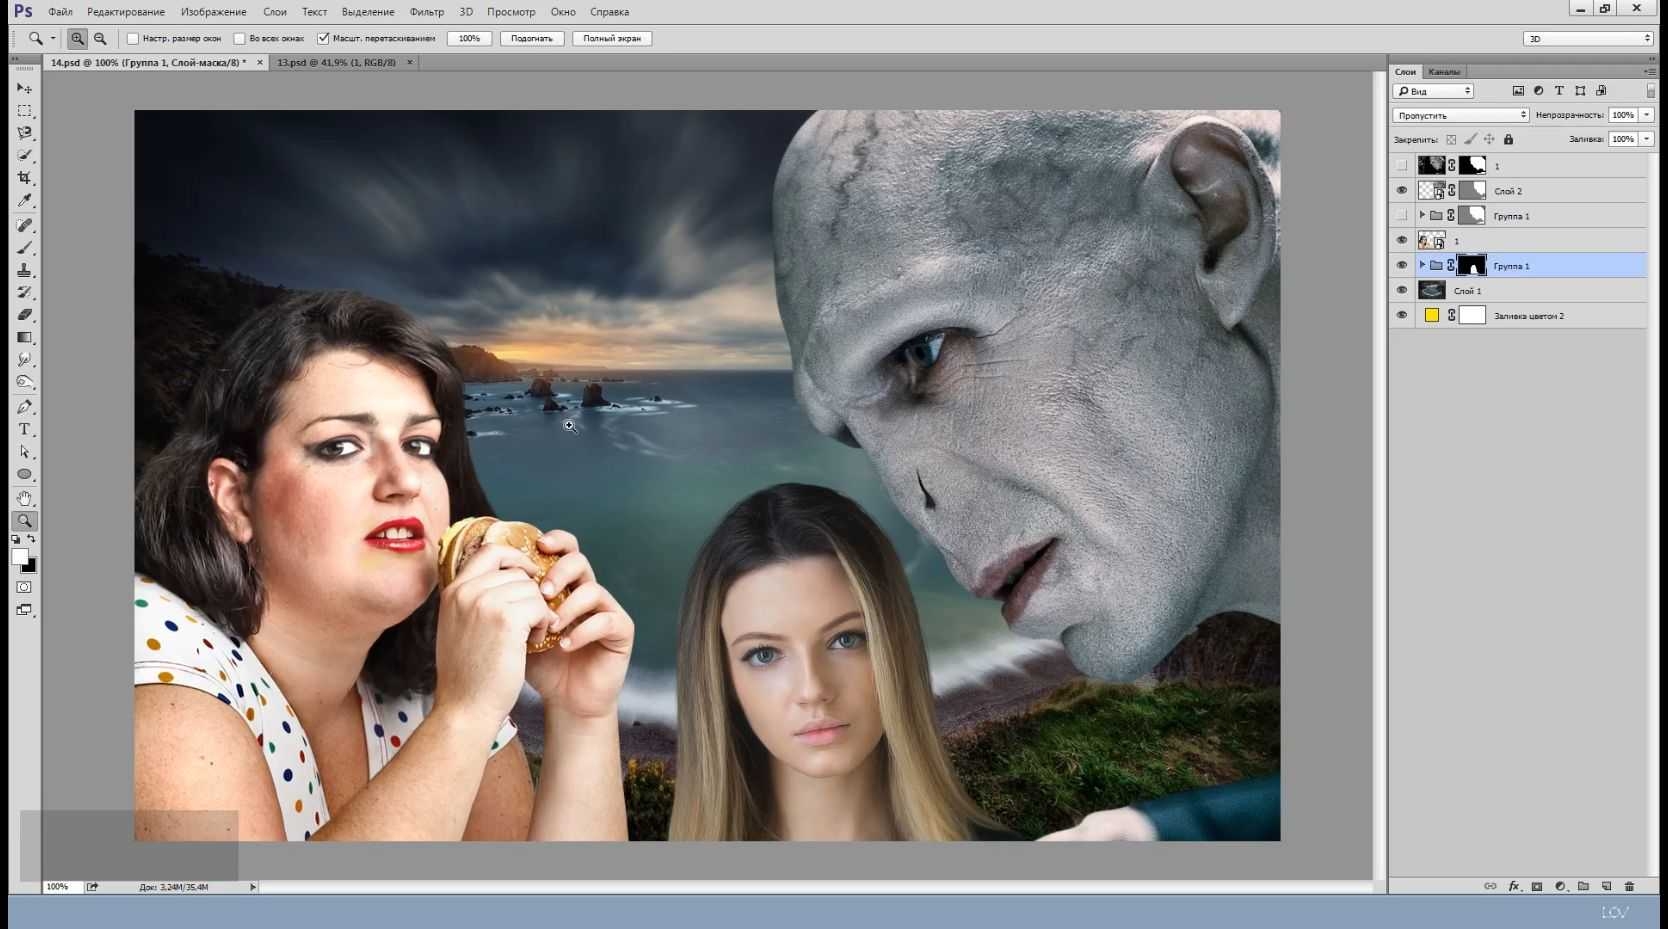Open the Layers panel options menu
1668x929 pixels.
[1648, 72]
